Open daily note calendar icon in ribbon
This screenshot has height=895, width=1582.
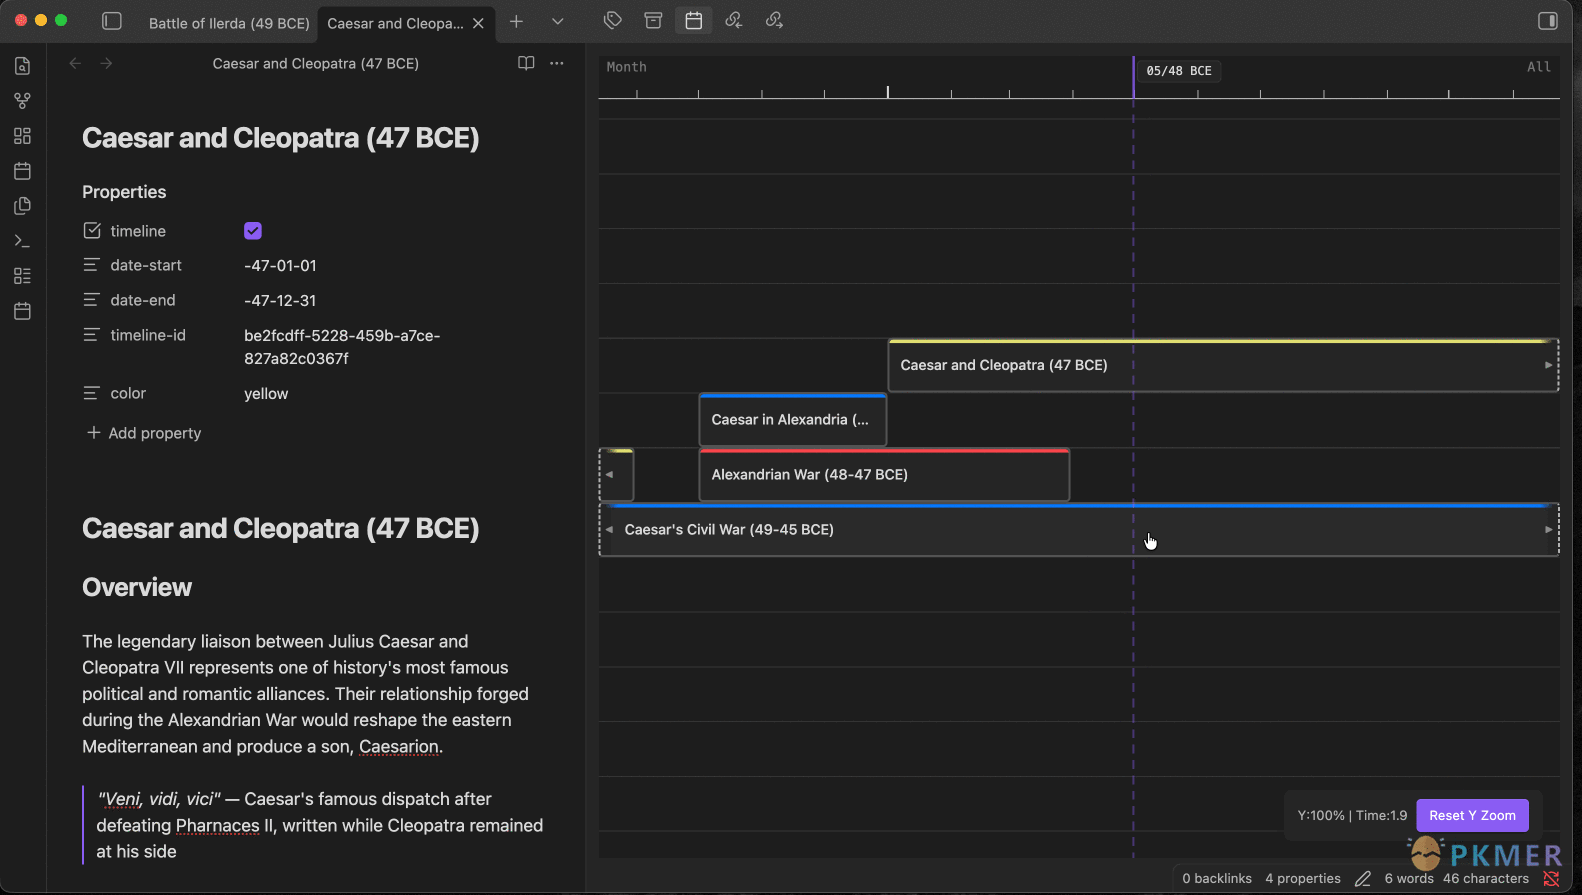22,171
